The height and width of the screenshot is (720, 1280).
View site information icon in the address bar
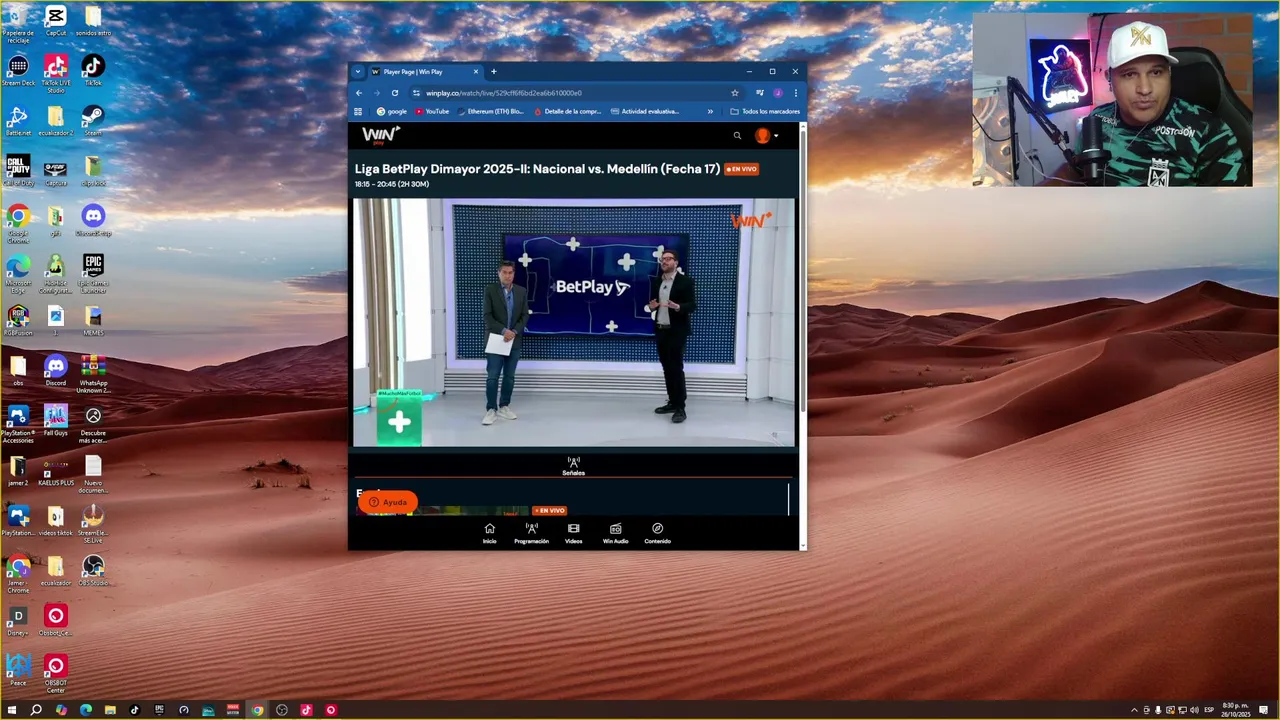[x=416, y=93]
